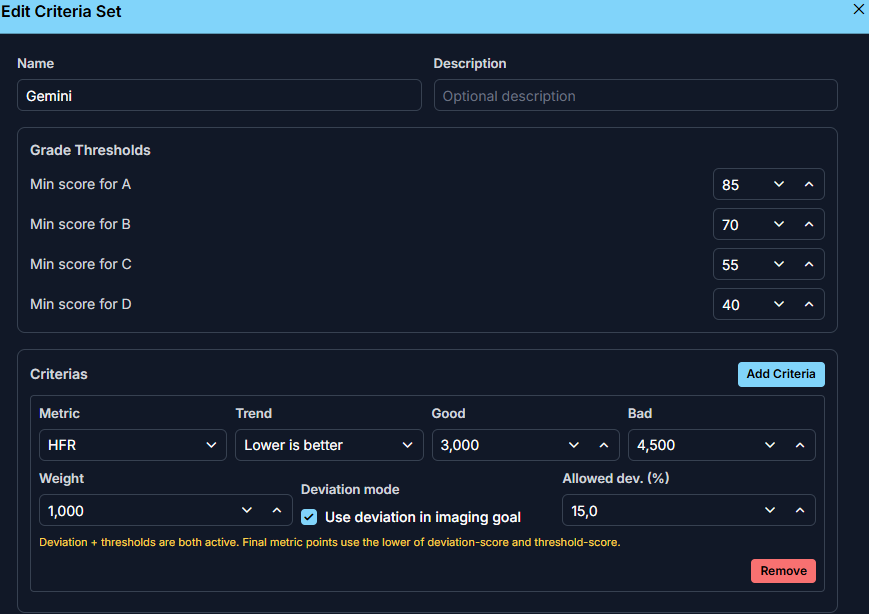This screenshot has height=614, width=869.
Task: Lower the Bad threshold with down arrow
Action: 770,445
